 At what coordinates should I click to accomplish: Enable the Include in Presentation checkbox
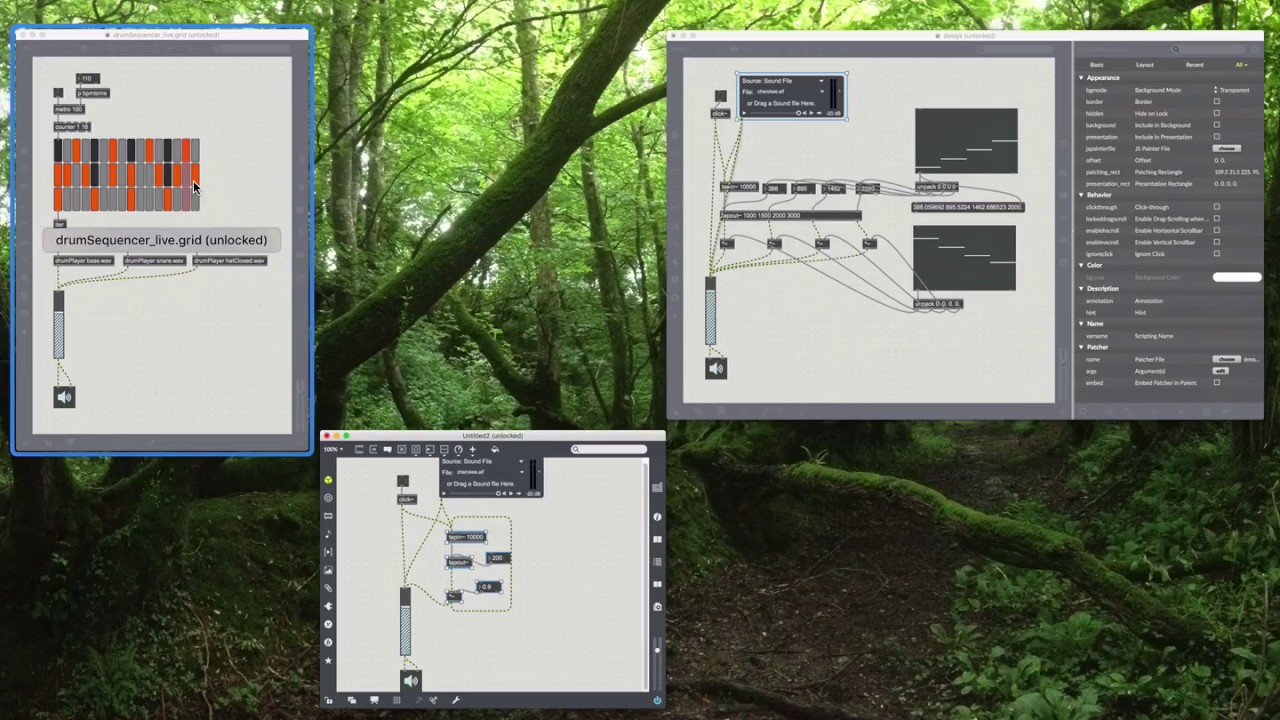coord(1217,136)
